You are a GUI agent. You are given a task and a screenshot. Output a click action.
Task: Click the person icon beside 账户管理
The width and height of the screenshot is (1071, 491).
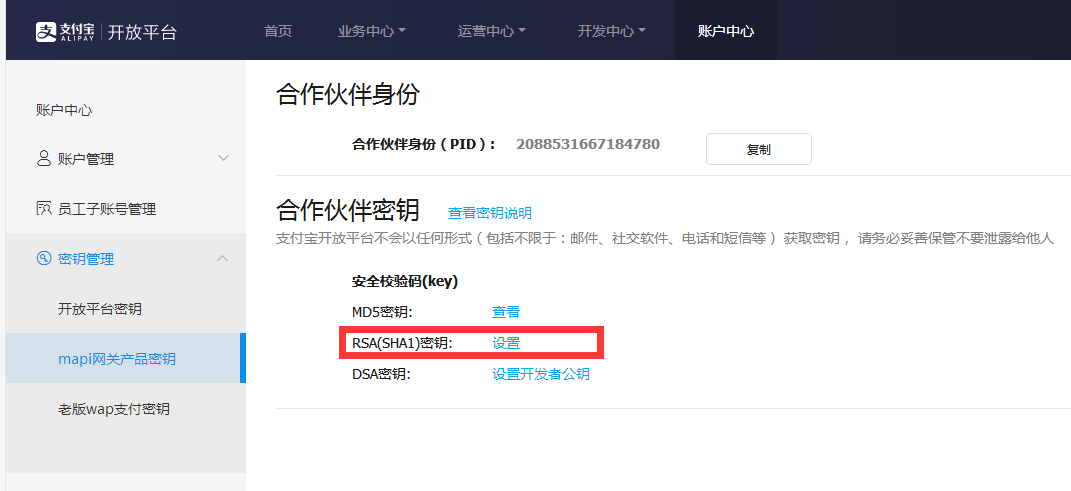[44, 159]
